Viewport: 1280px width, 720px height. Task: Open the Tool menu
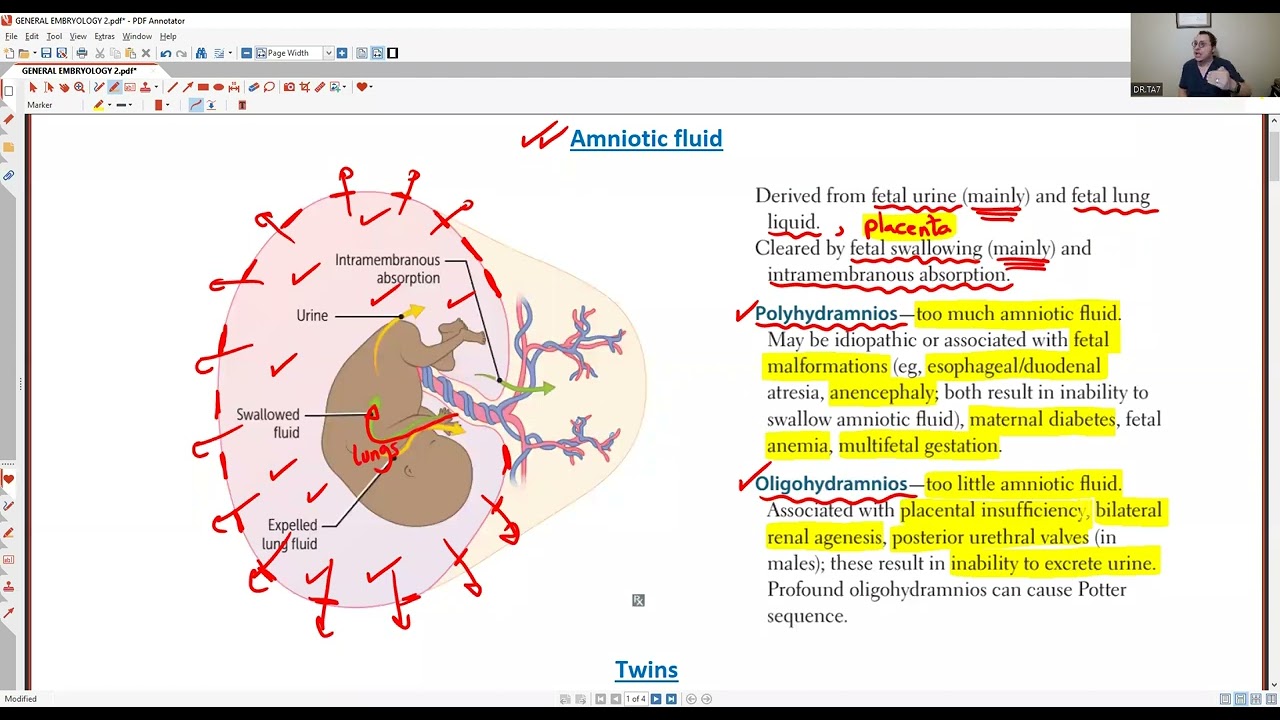(x=54, y=36)
